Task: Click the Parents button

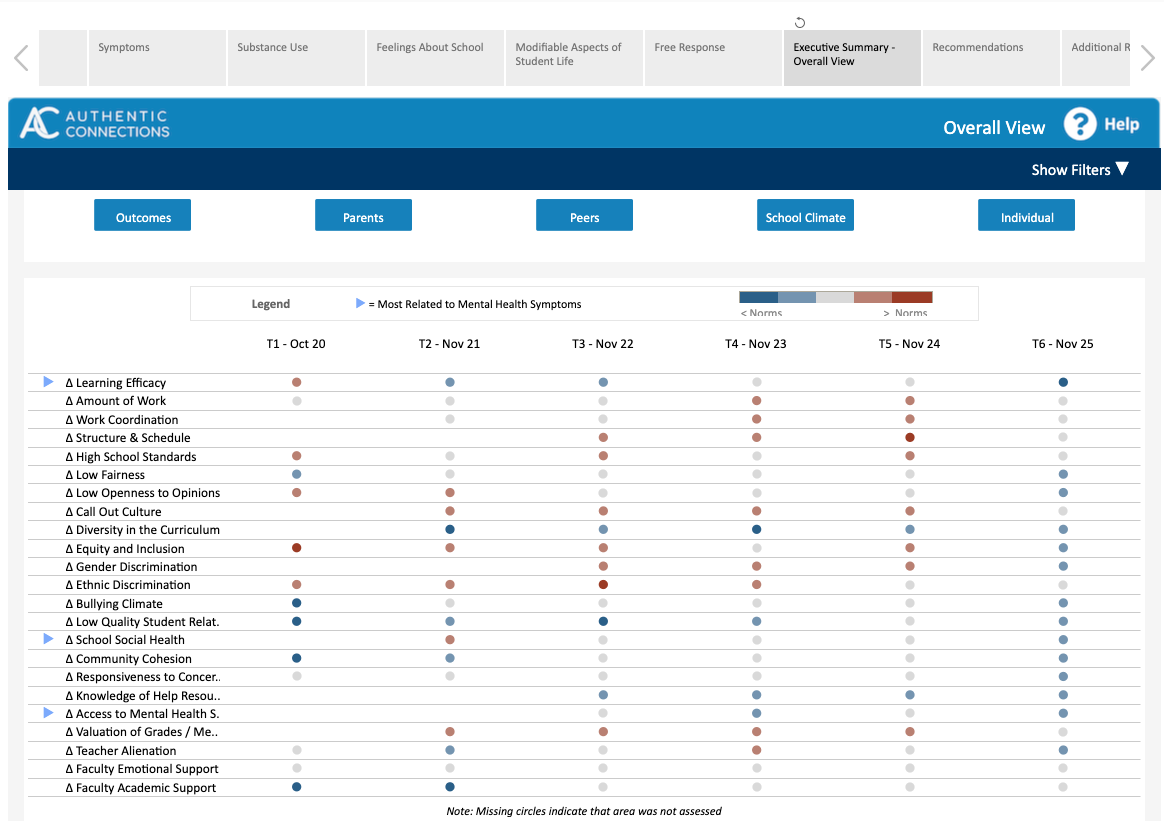Action: point(363,216)
